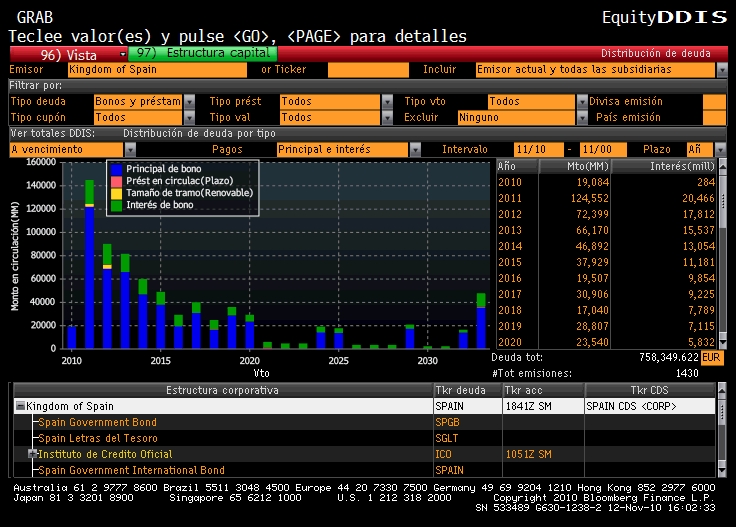Click the 2011 row in maturity table
This screenshot has width=736, height=527.
coord(605,198)
